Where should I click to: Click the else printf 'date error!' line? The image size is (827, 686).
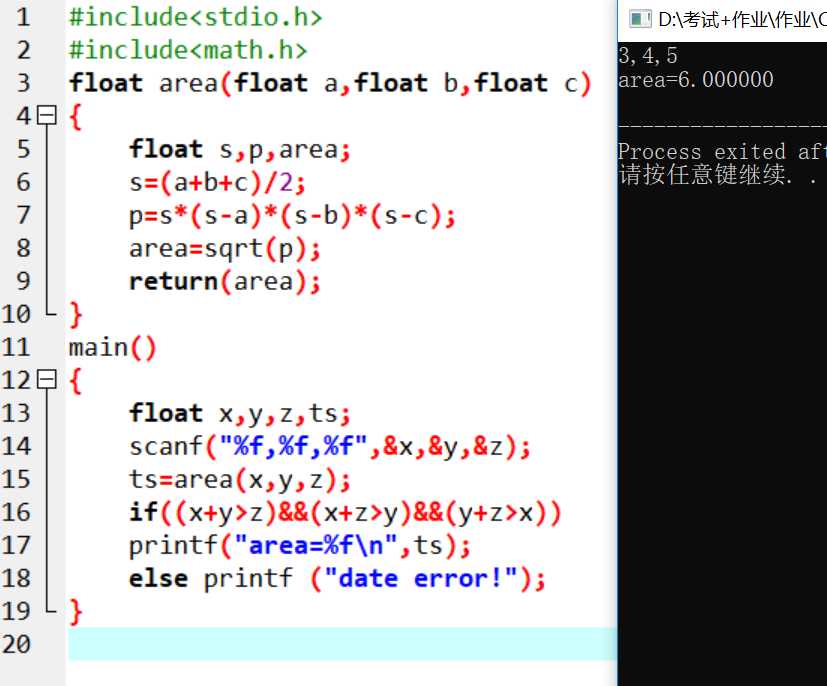click(338, 578)
